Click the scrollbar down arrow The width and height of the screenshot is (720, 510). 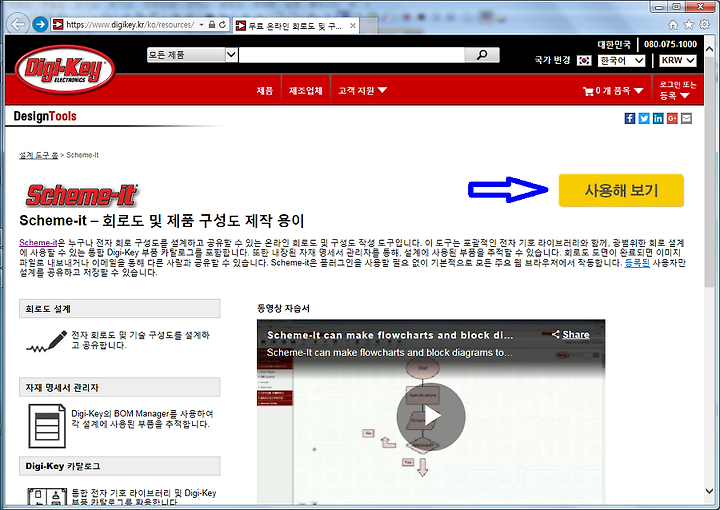(x=709, y=491)
